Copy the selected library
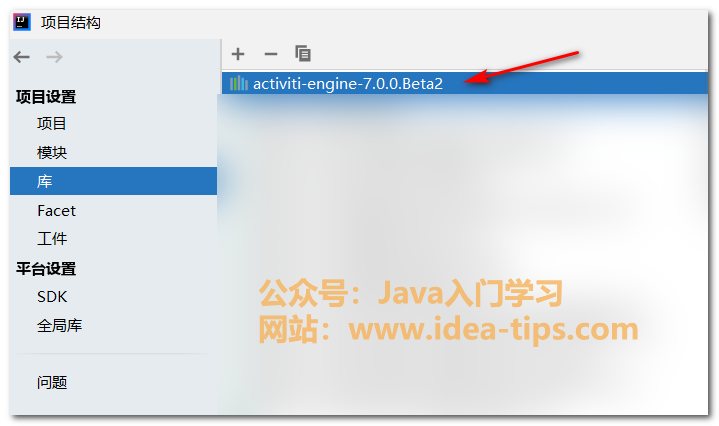The height and width of the screenshot is (426, 719). 303,54
